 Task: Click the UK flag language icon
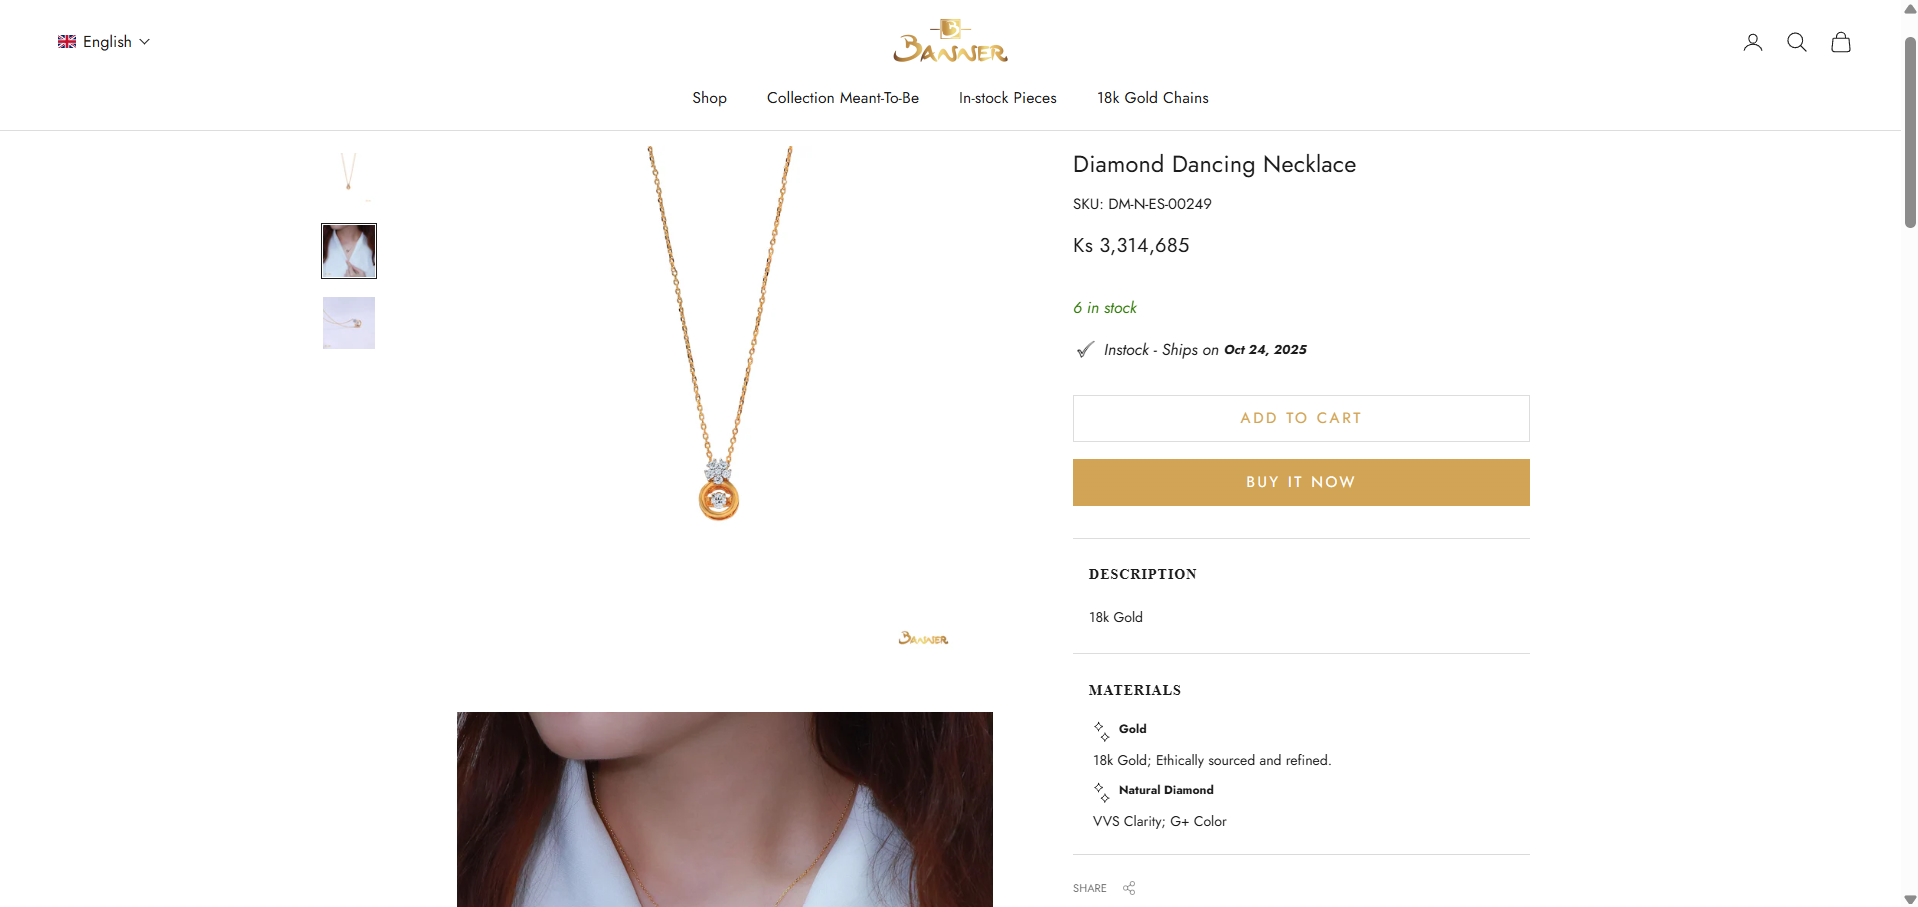tap(67, 42)
